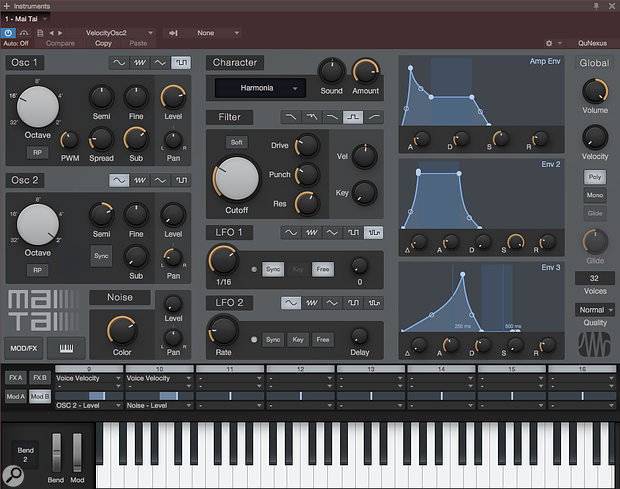Image resolution: width=620 pixels, height=489 pixels.
Task: Open the MOD/FX panel
Action: [24, 348]
